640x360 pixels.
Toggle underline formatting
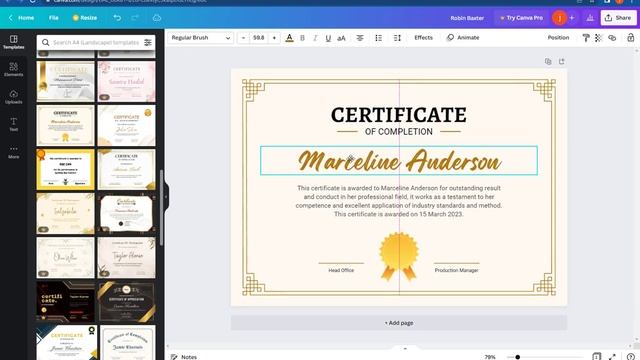pos(328,38)
